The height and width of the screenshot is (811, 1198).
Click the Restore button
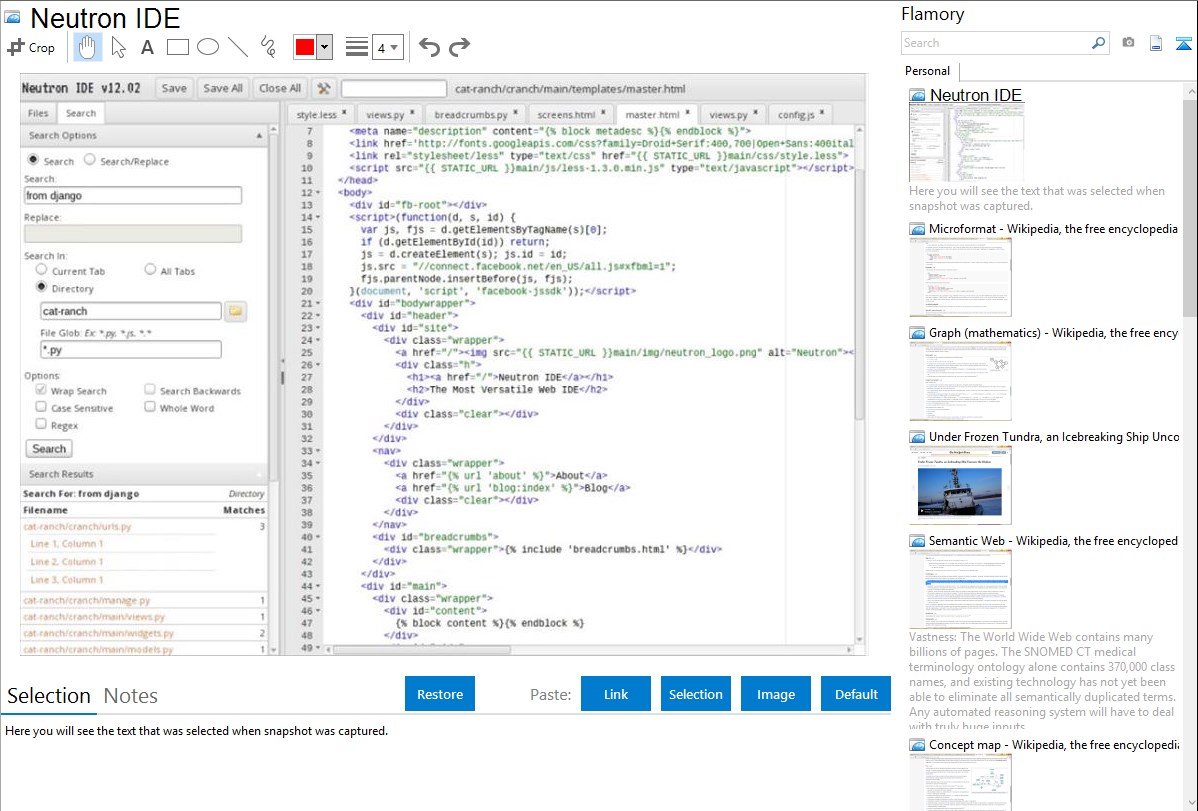[440, 694]
